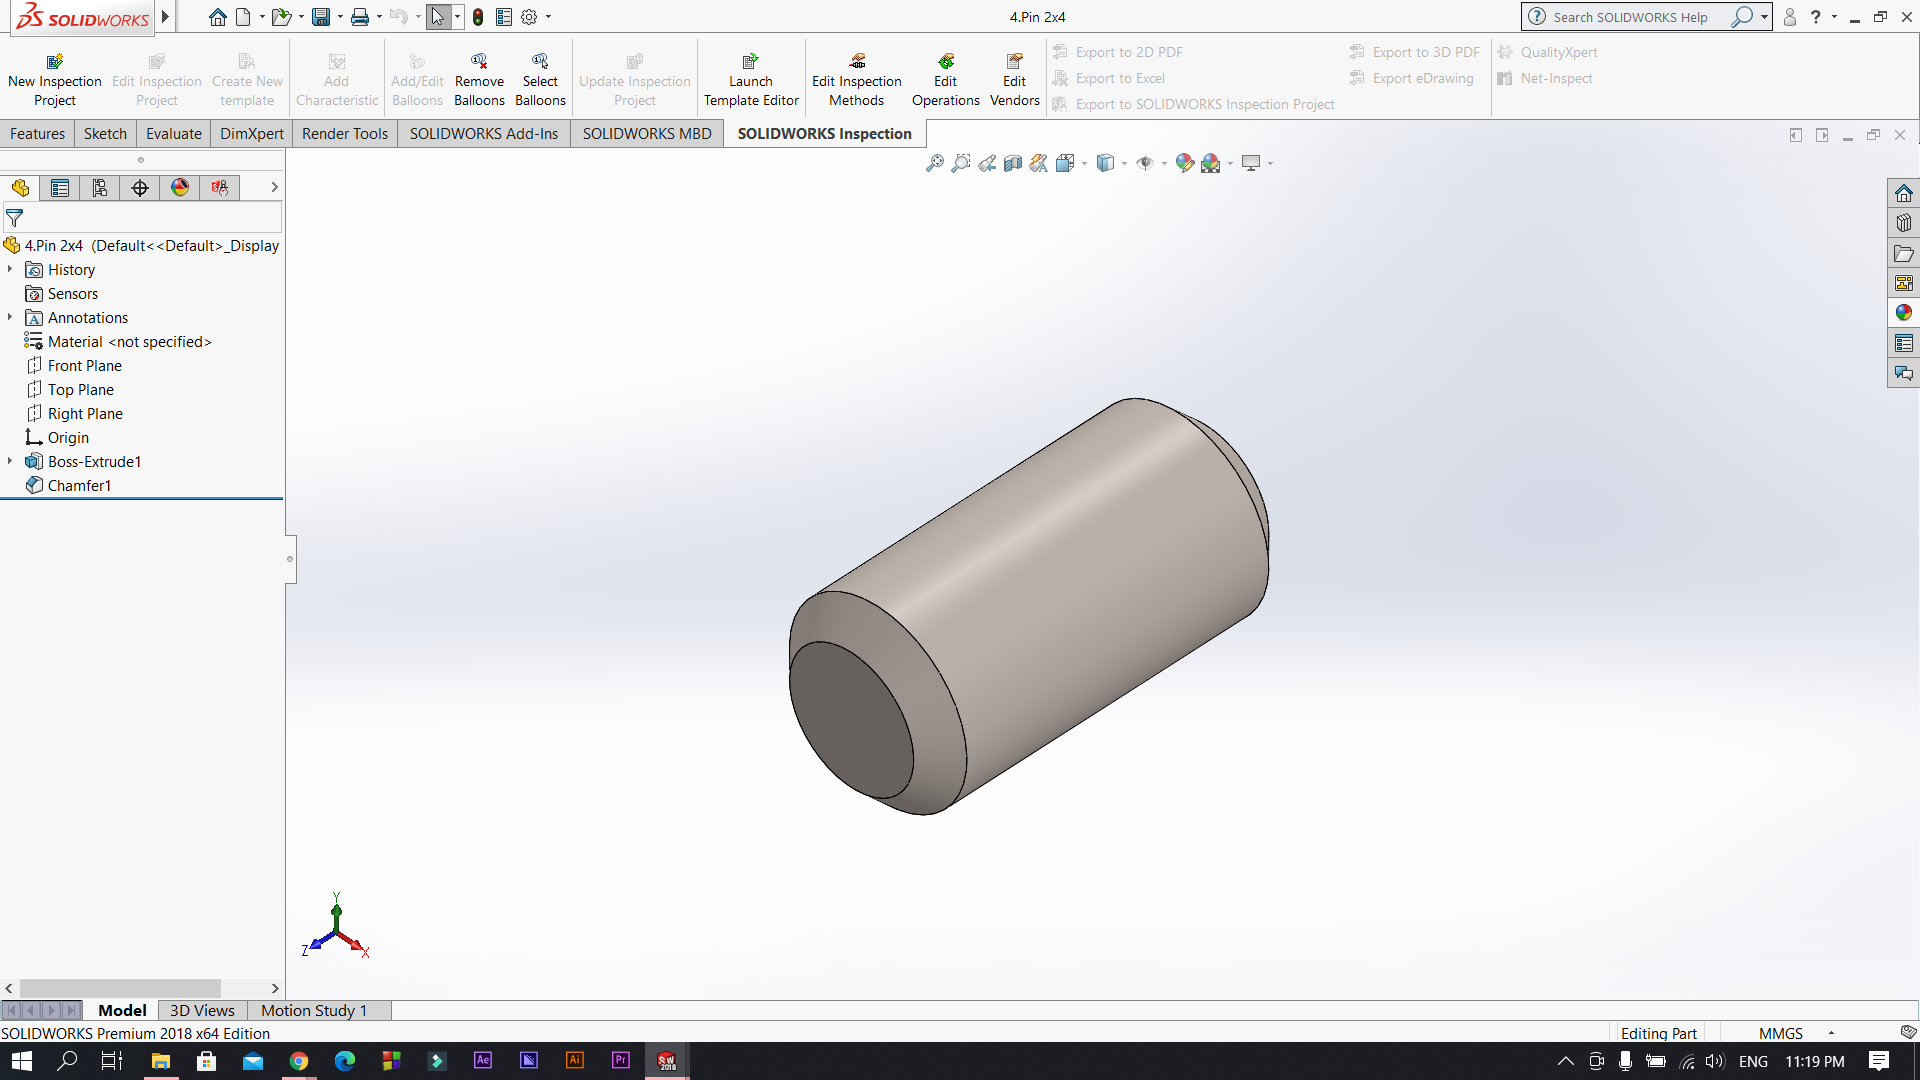
Task: Open the ConfigurationManager tab icon
Action: 100,188
